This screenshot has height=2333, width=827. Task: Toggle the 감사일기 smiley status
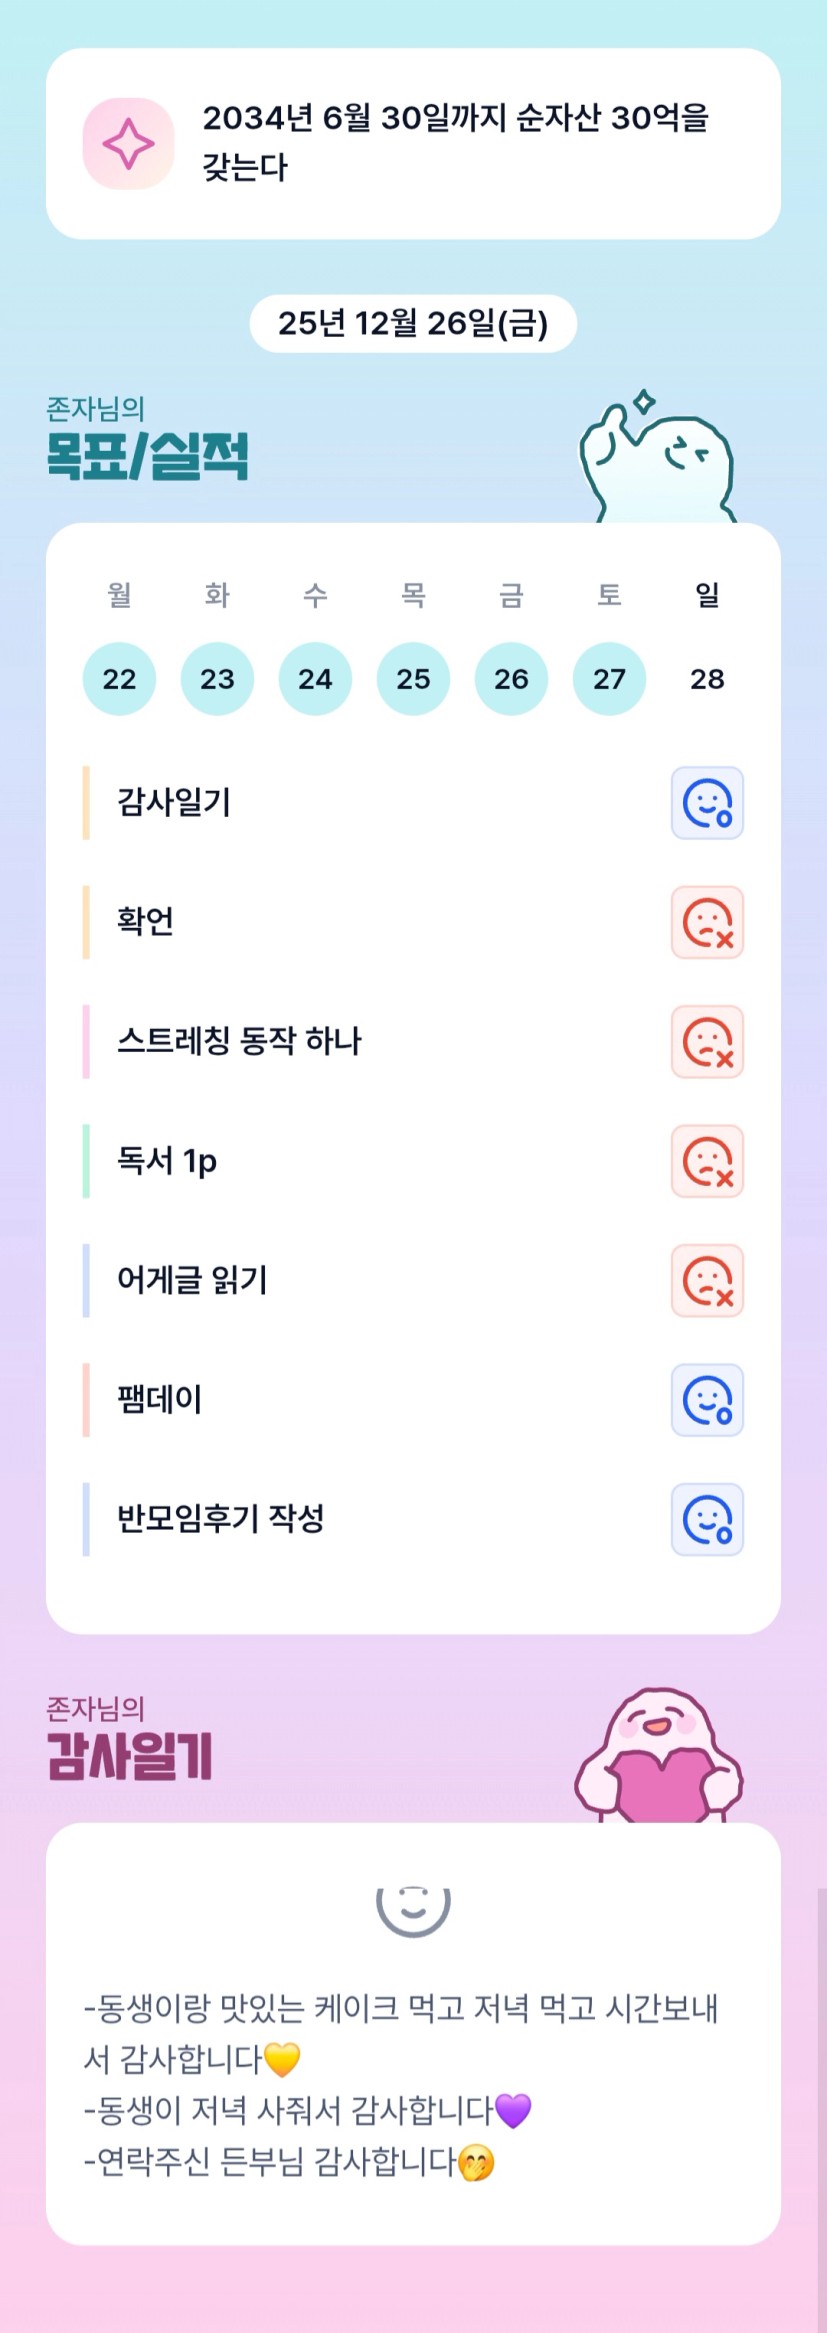coord(707,803)
